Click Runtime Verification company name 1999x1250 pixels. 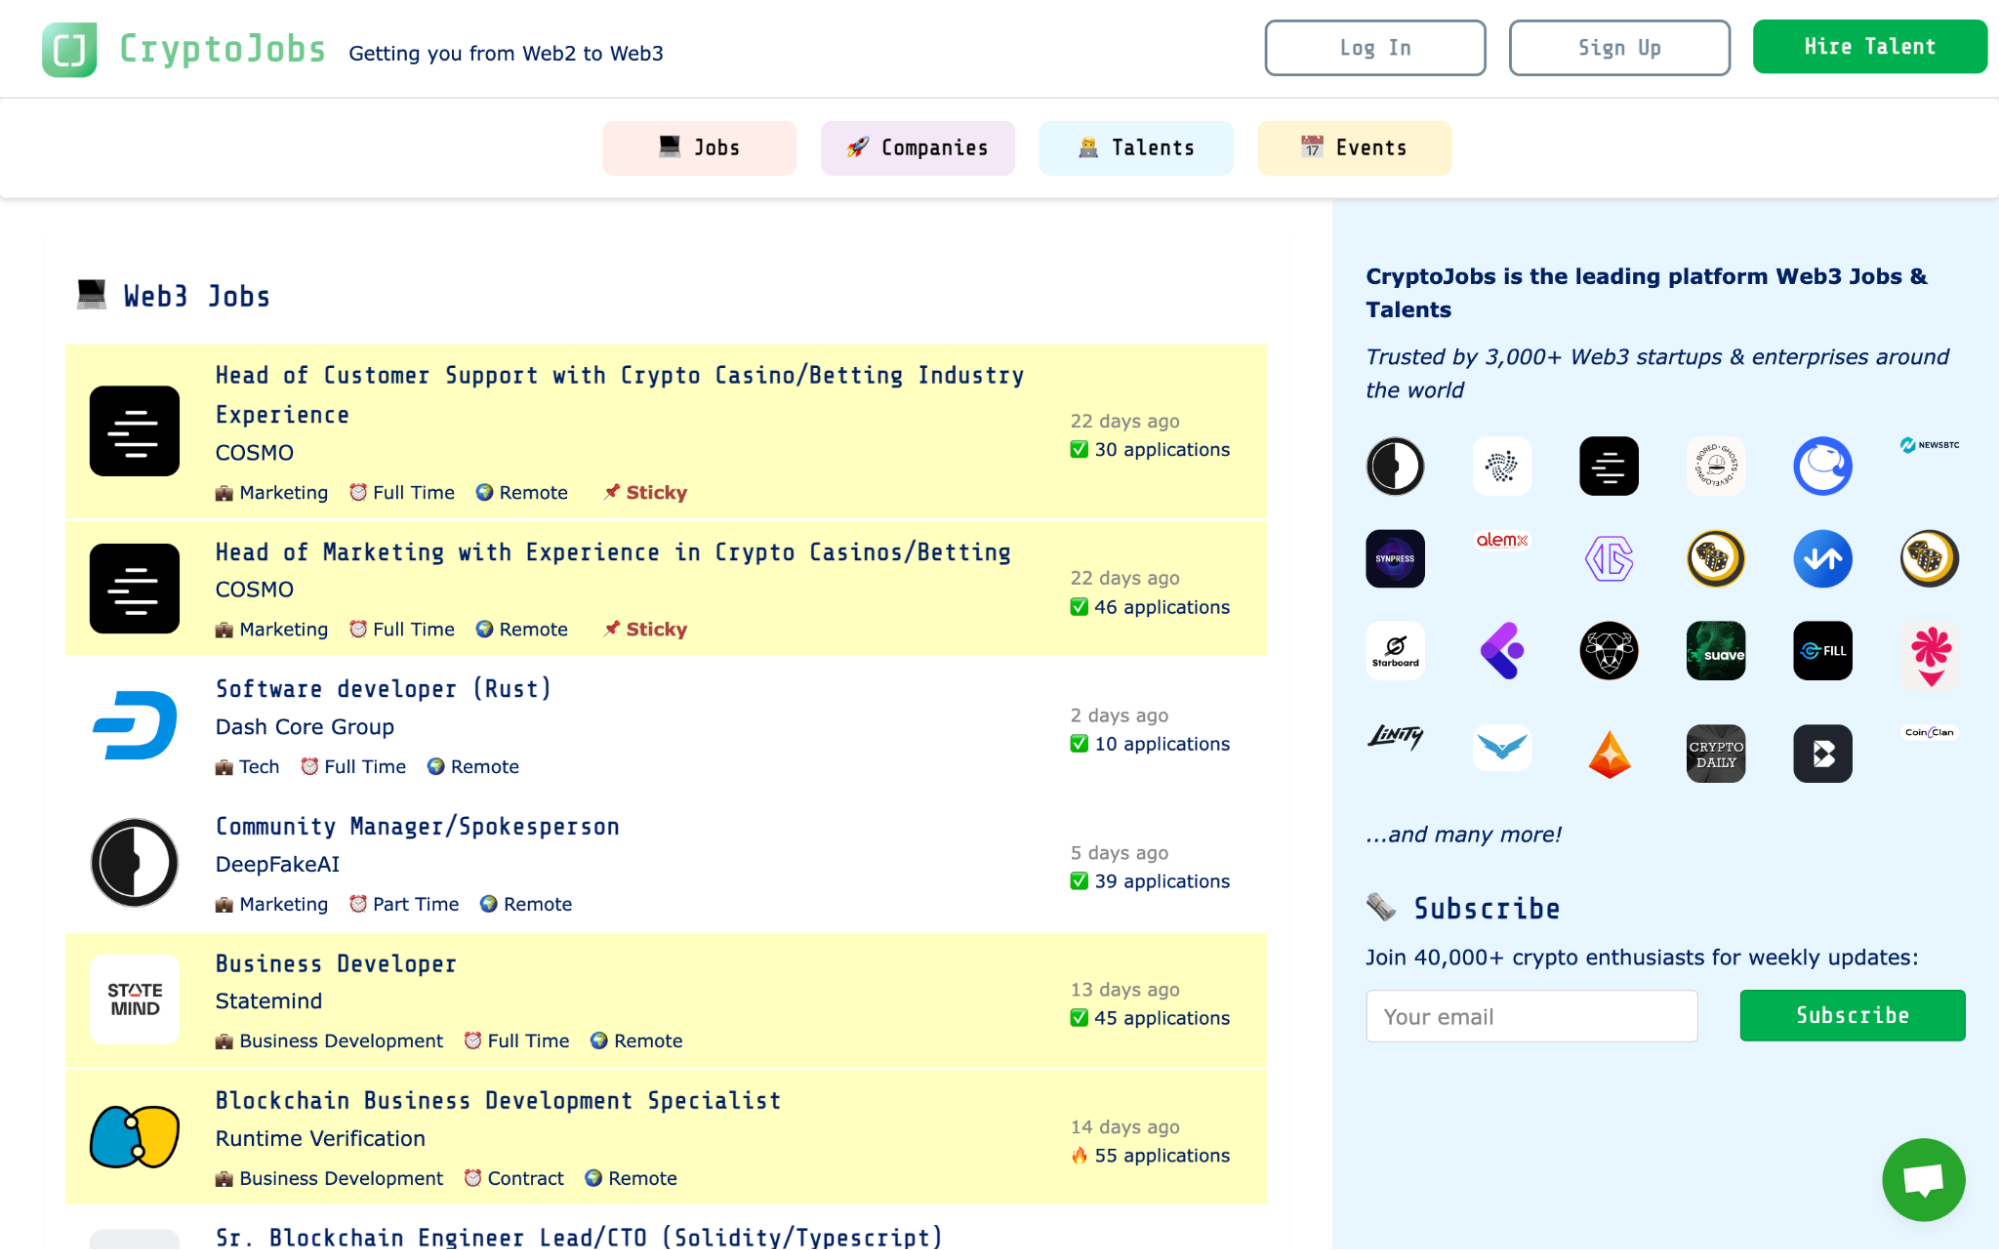pyautogui.click(x=320, y=1138)
